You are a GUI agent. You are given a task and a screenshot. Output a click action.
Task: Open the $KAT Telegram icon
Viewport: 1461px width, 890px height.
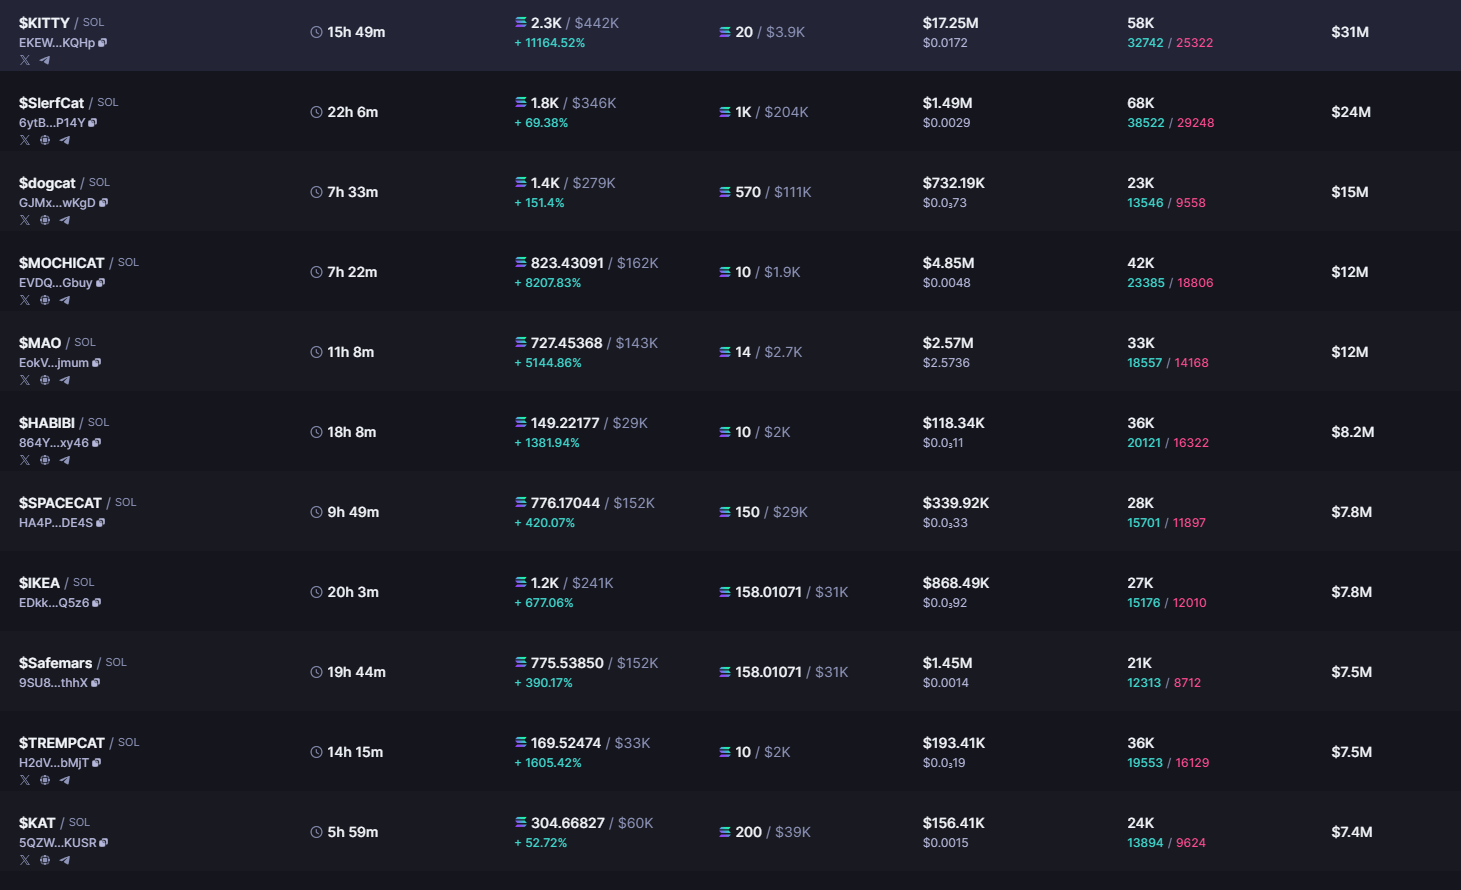pos(65,860)
